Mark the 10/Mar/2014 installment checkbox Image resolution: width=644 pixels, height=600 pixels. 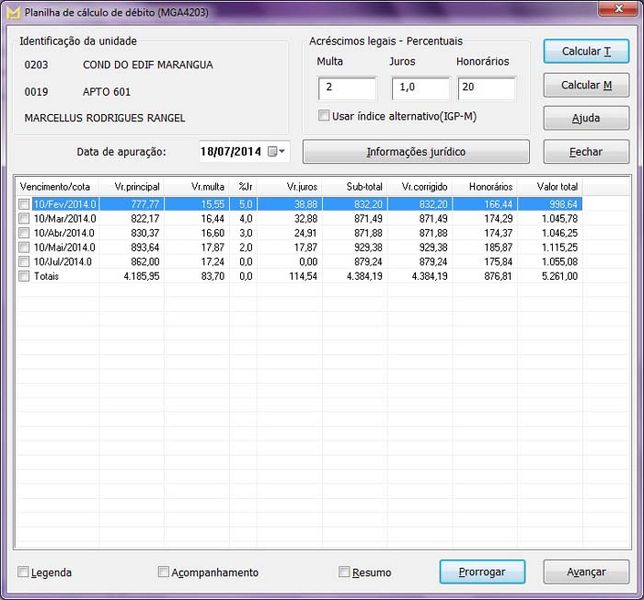(x=24, y=218)
